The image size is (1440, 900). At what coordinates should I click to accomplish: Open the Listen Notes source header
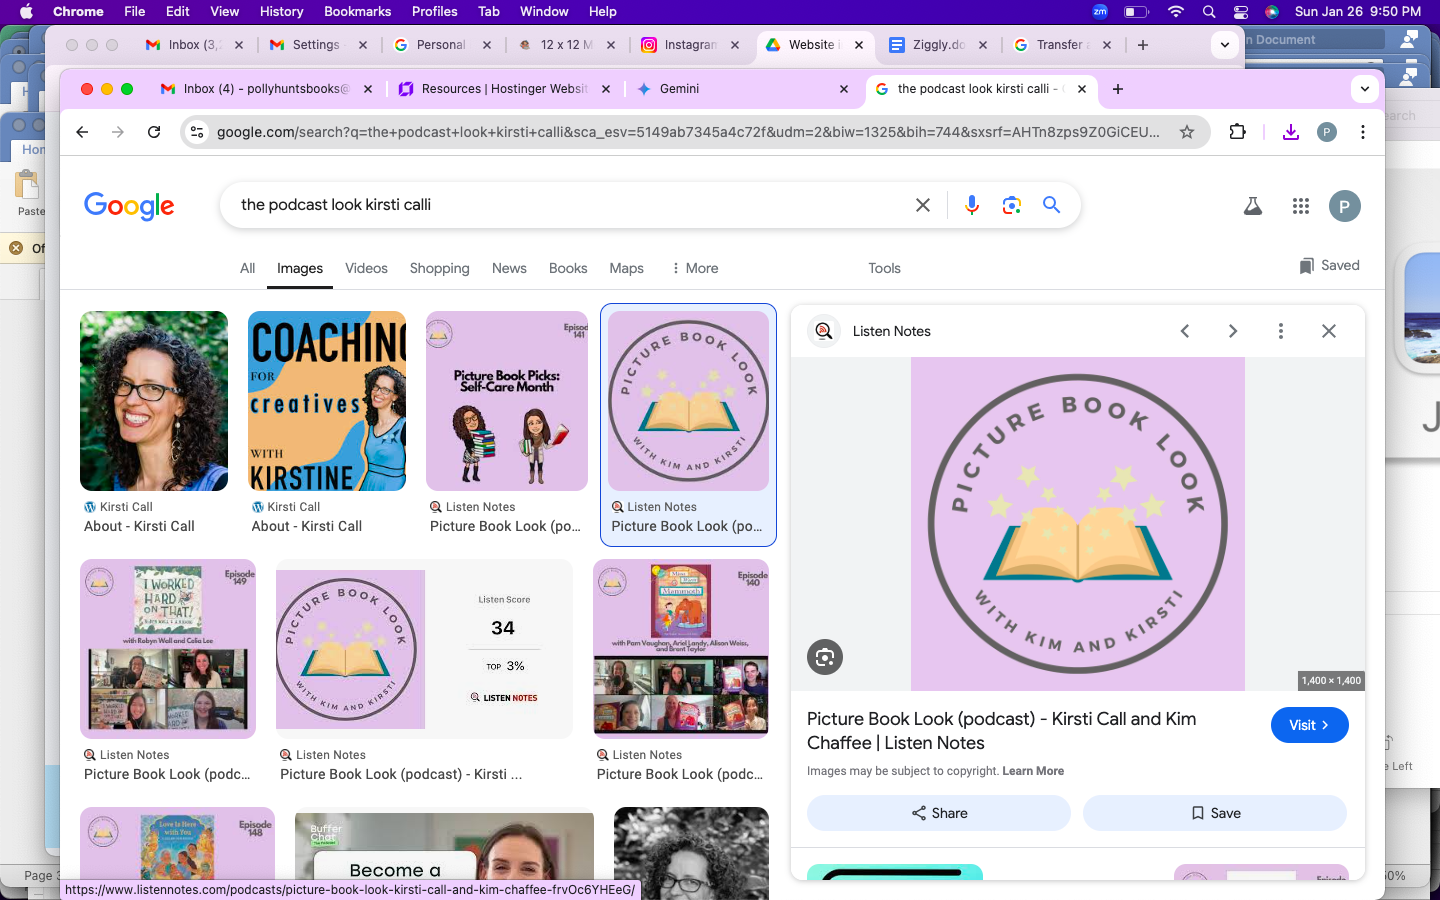871,331
